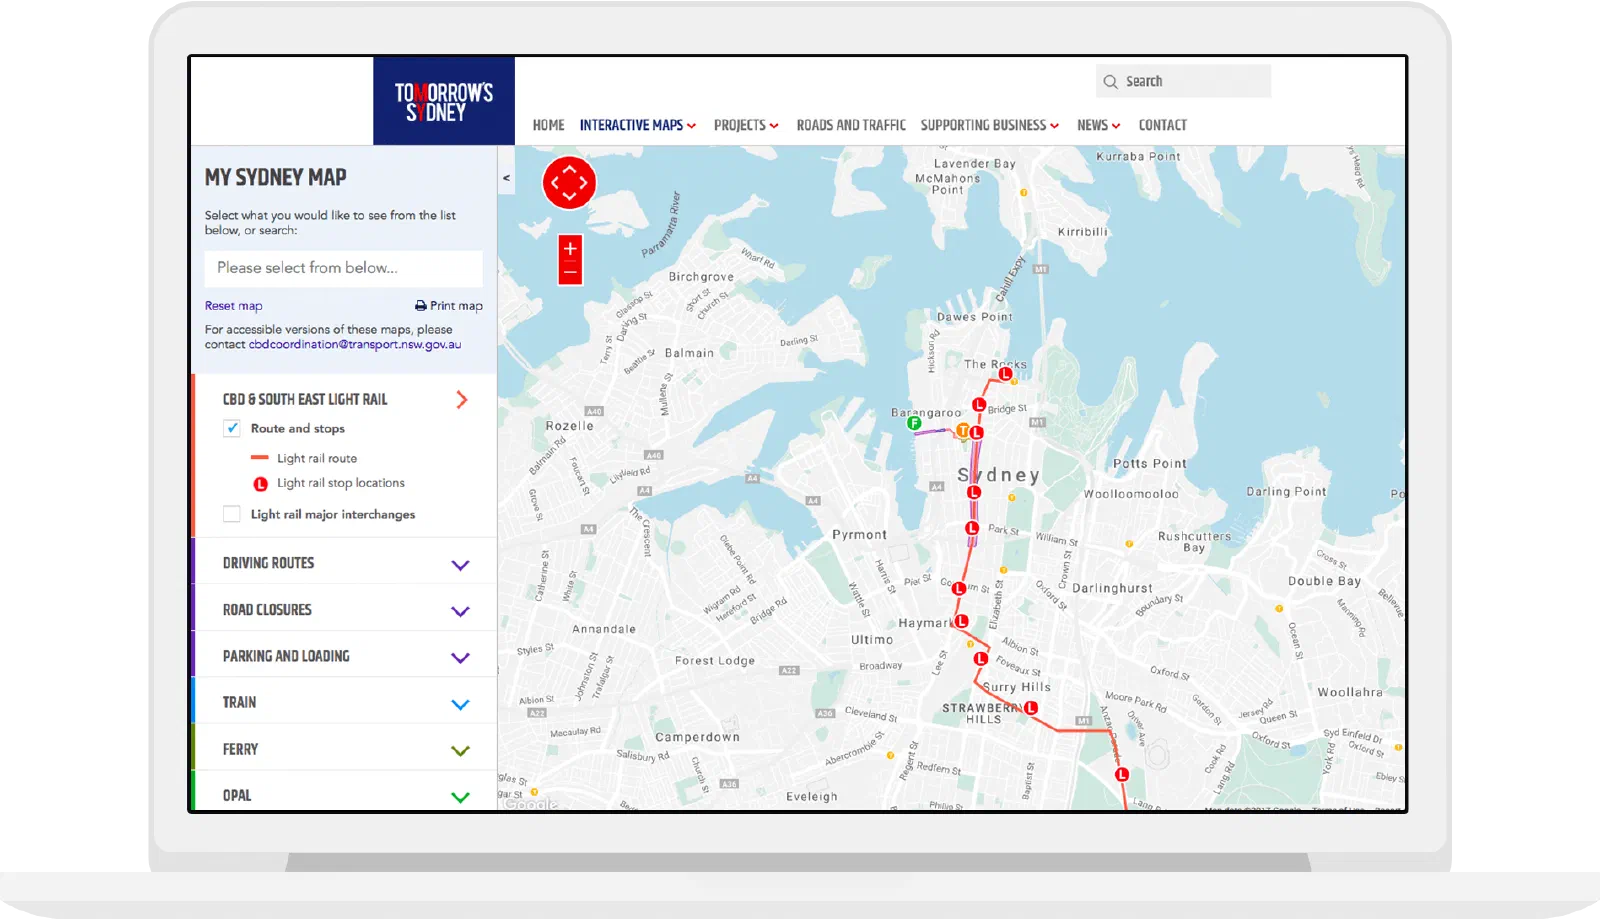Click the light rail stop marker at The Rocks

[x=1006, y=374]
